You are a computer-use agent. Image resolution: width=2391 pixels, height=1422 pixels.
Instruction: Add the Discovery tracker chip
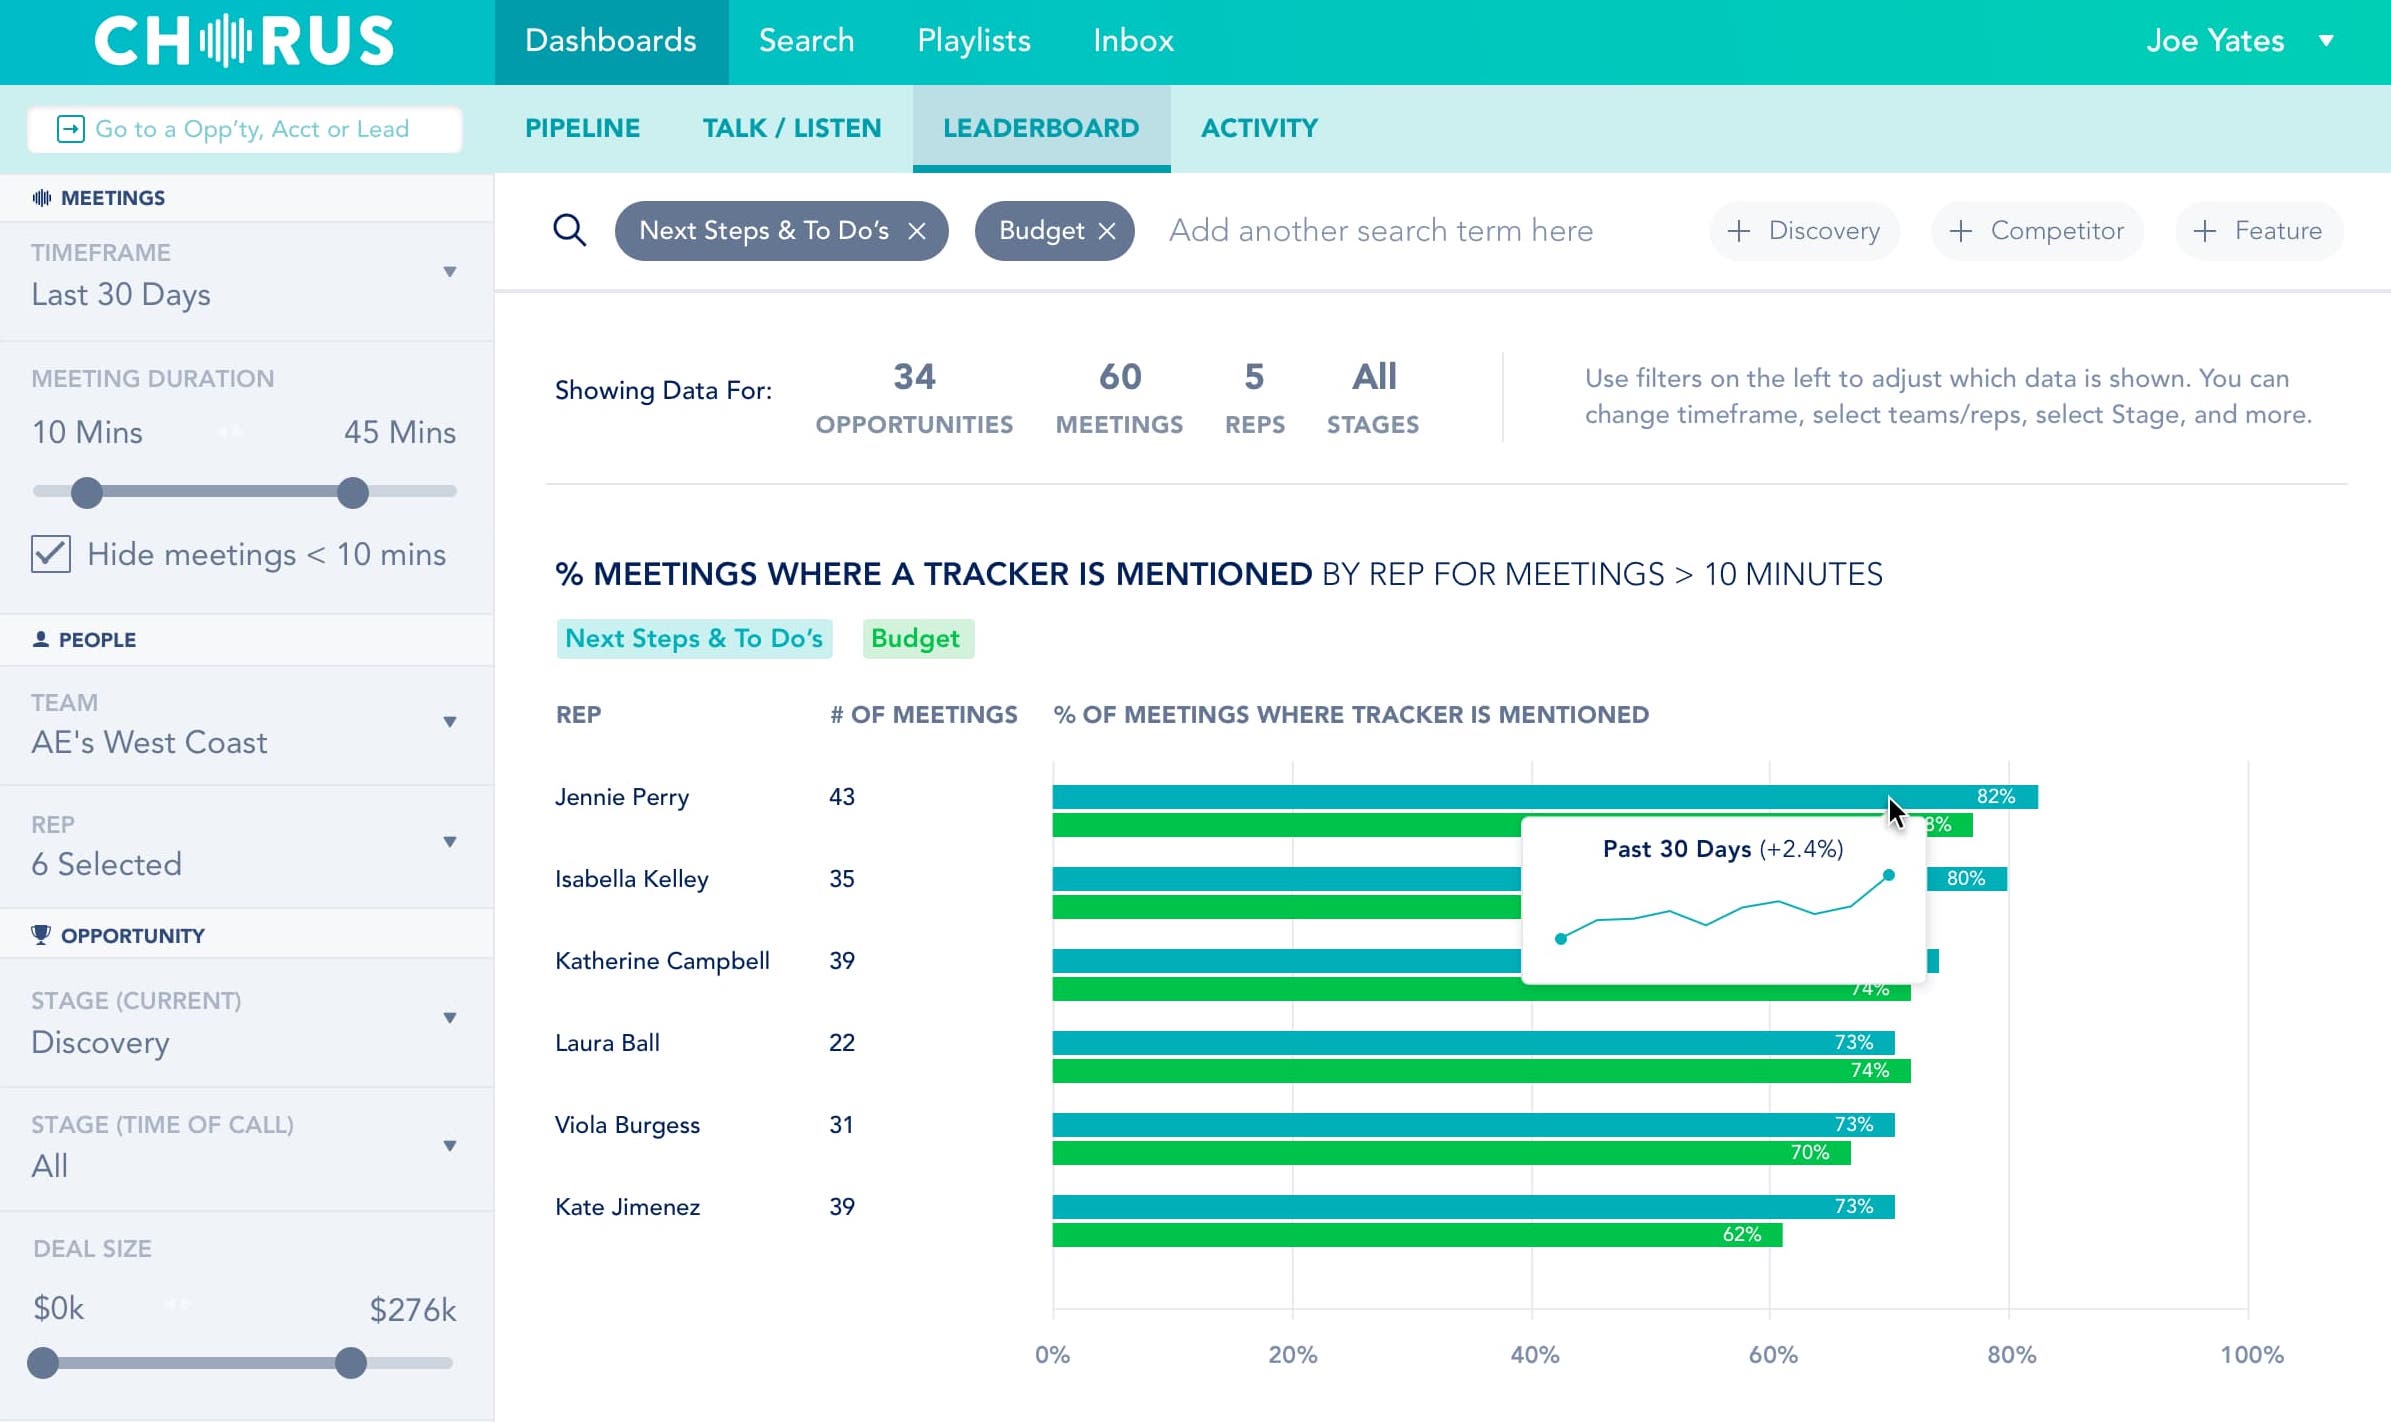point(1804,231)
